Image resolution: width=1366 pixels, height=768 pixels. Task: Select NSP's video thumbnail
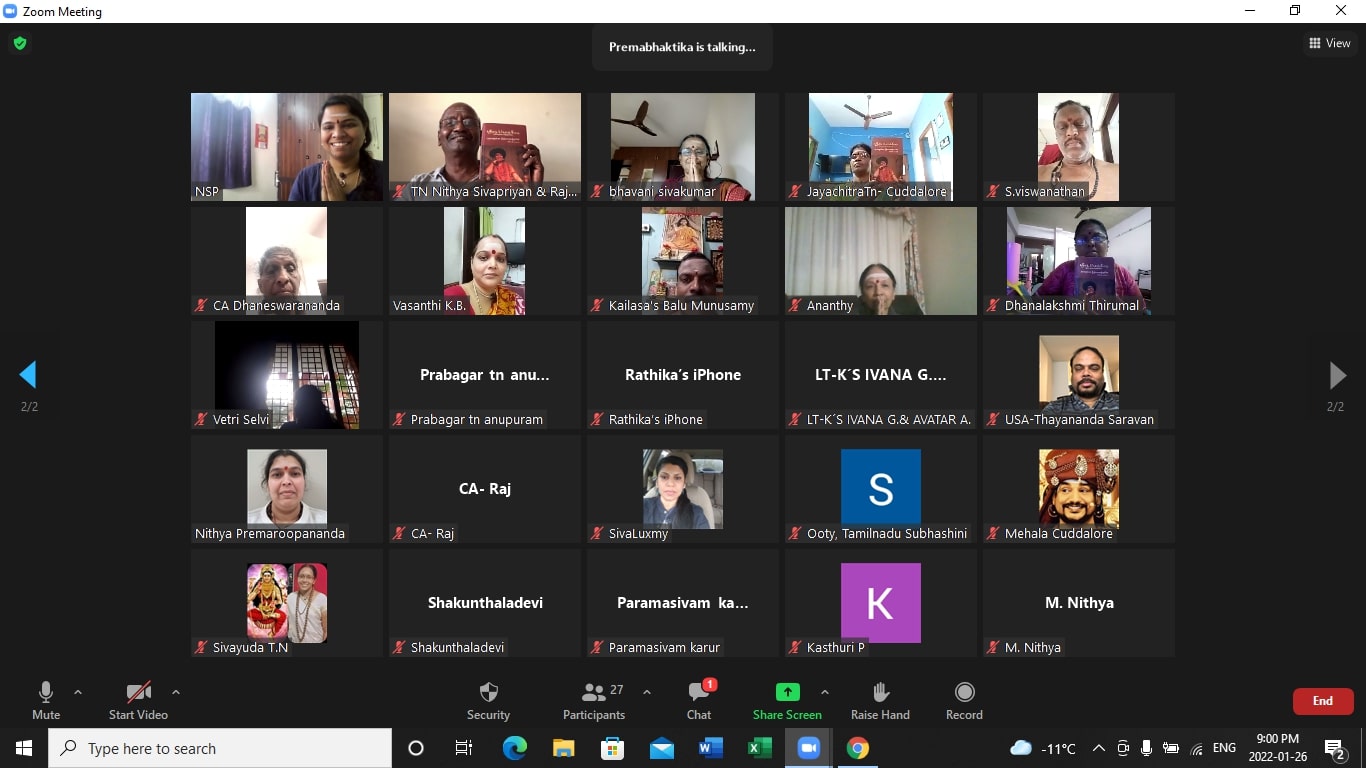(x=287, y=147)
